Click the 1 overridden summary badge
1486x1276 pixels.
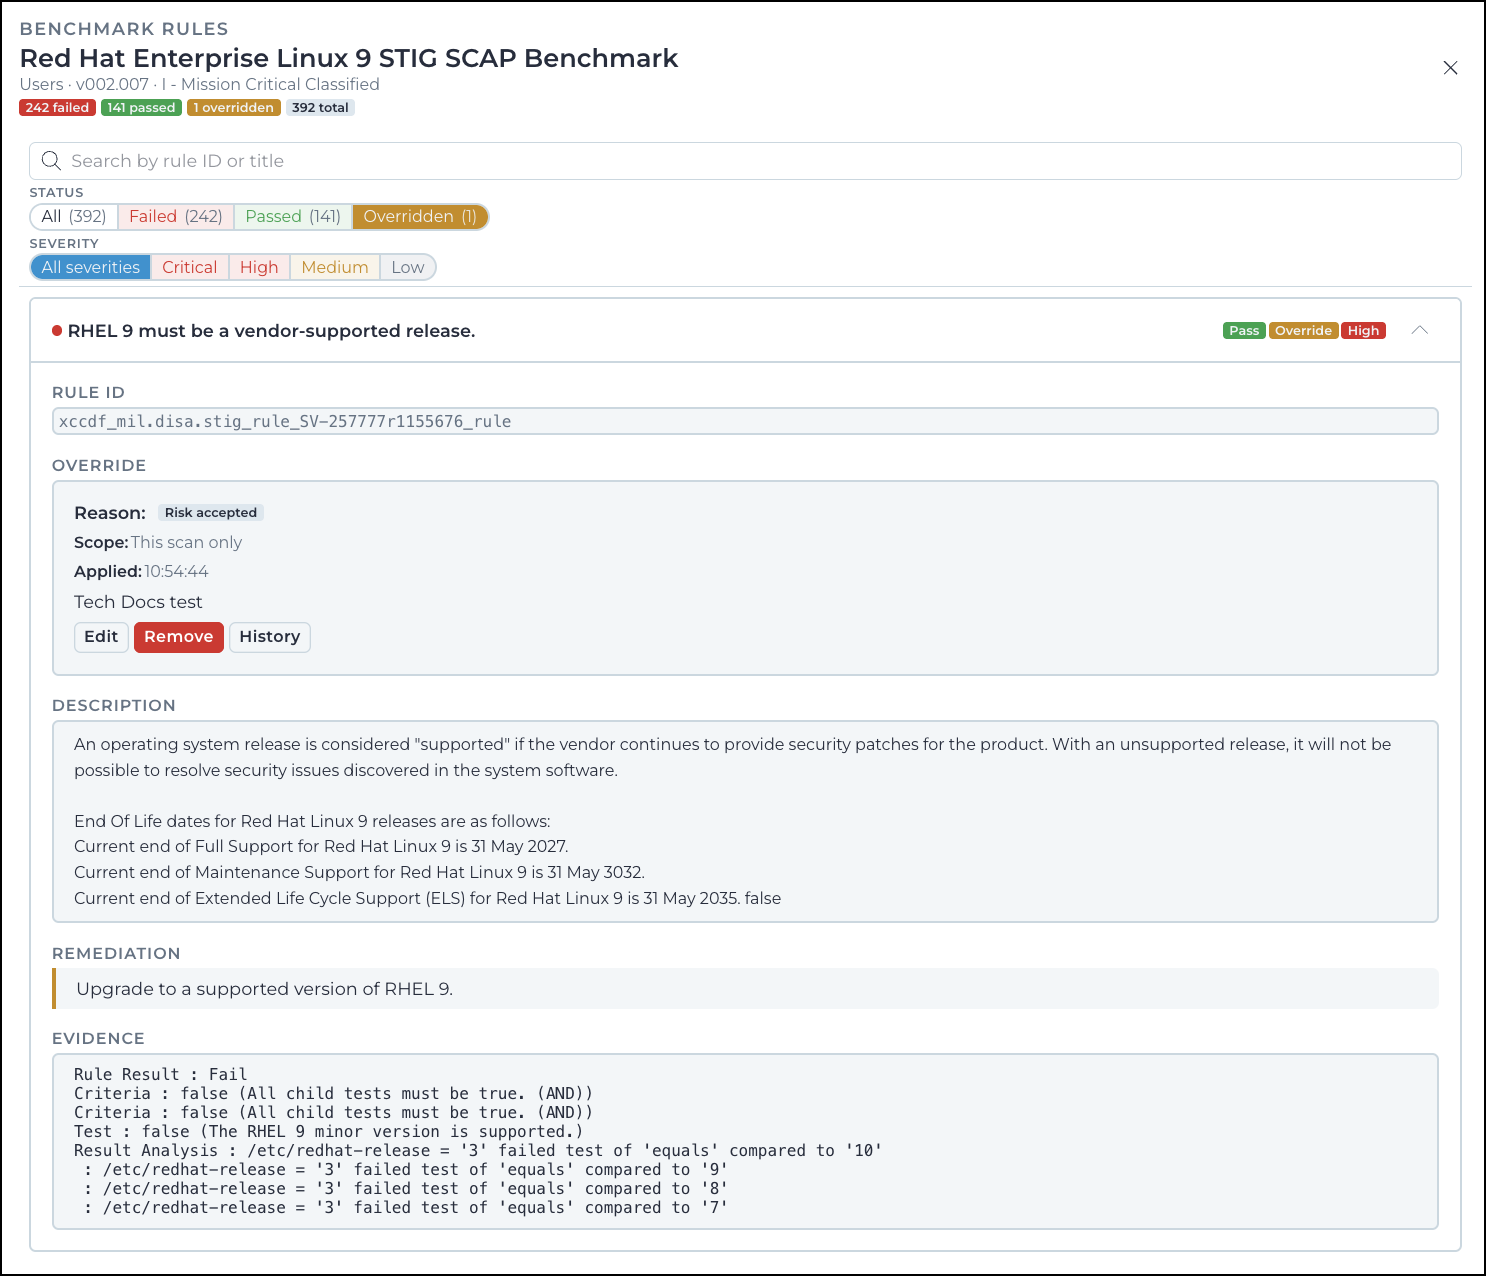click(234, 108)
